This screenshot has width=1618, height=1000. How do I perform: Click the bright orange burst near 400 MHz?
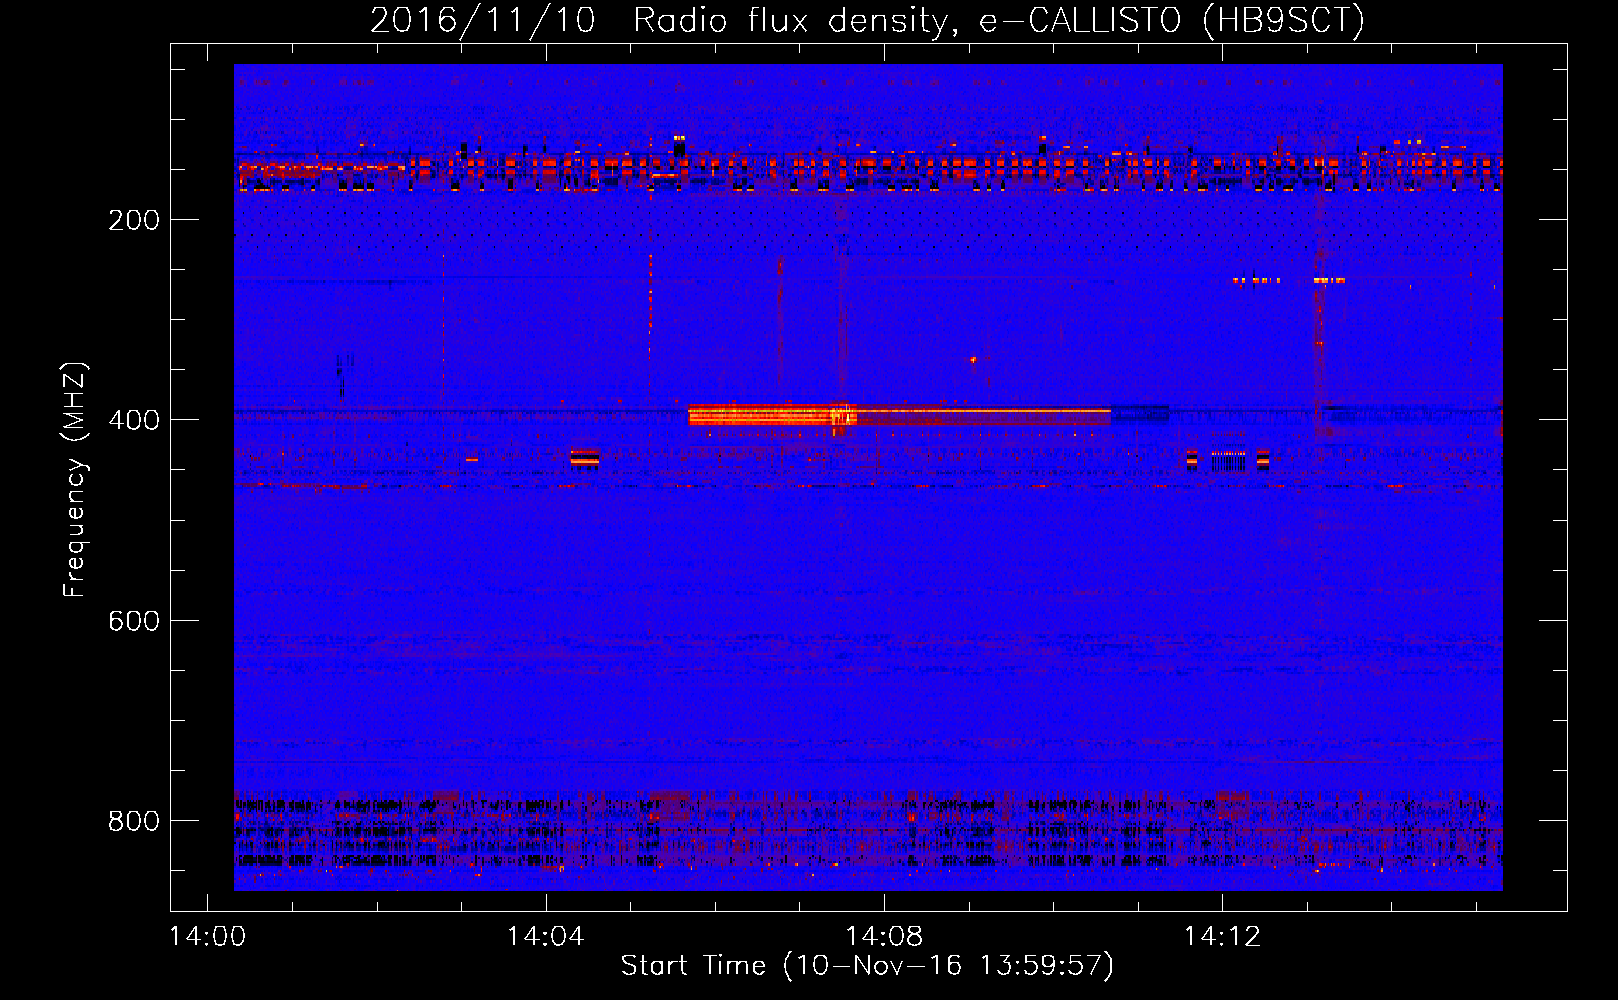(x=772, y=415)
